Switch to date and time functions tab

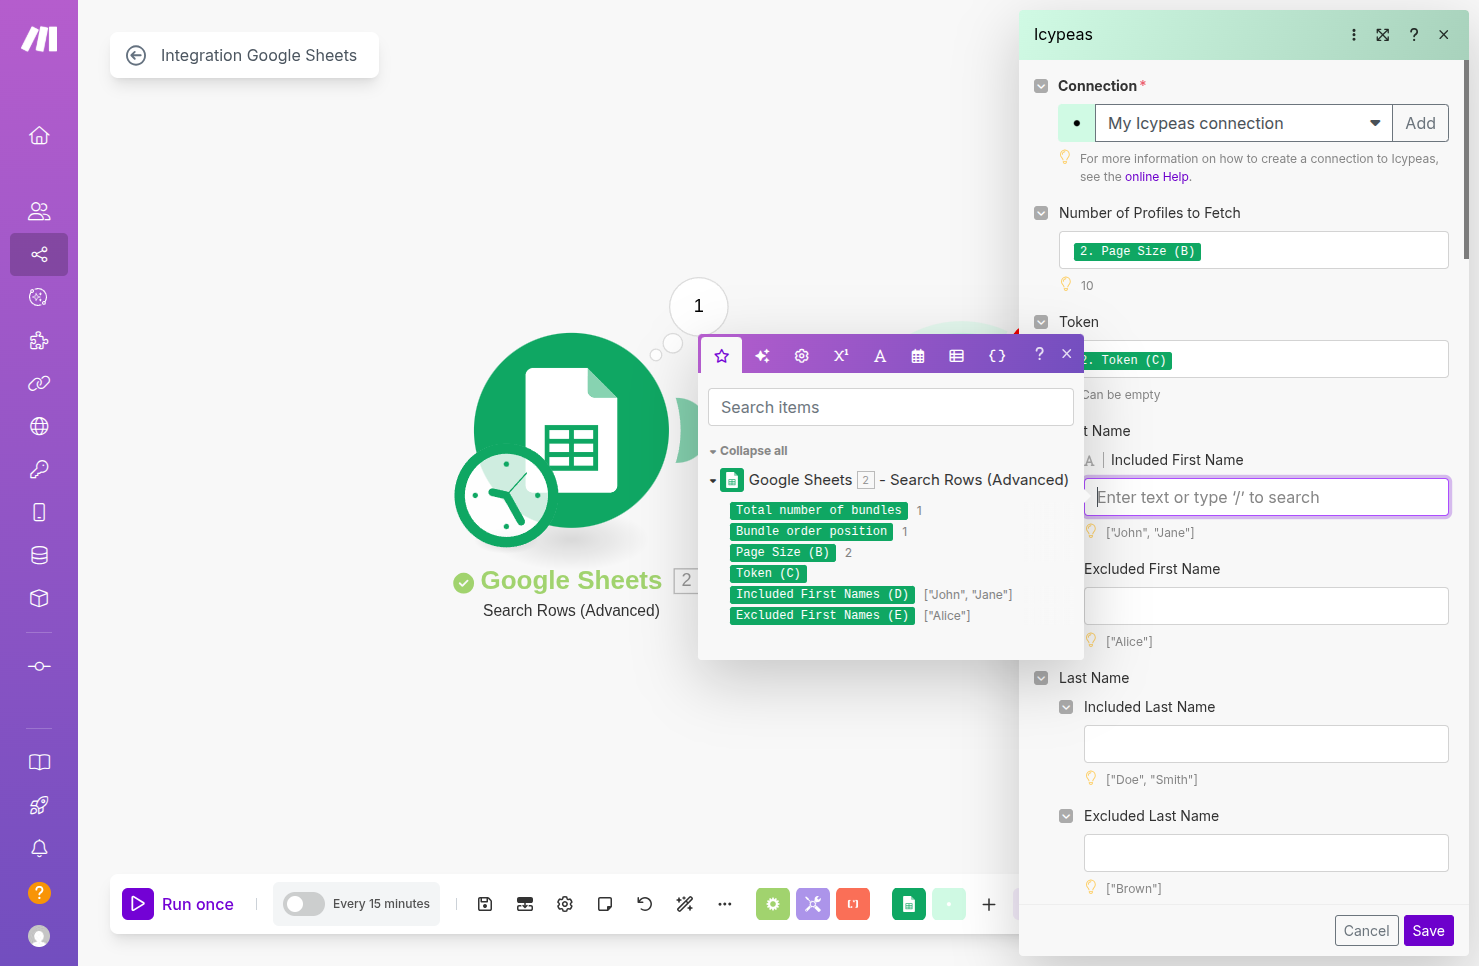pos(918,355)
